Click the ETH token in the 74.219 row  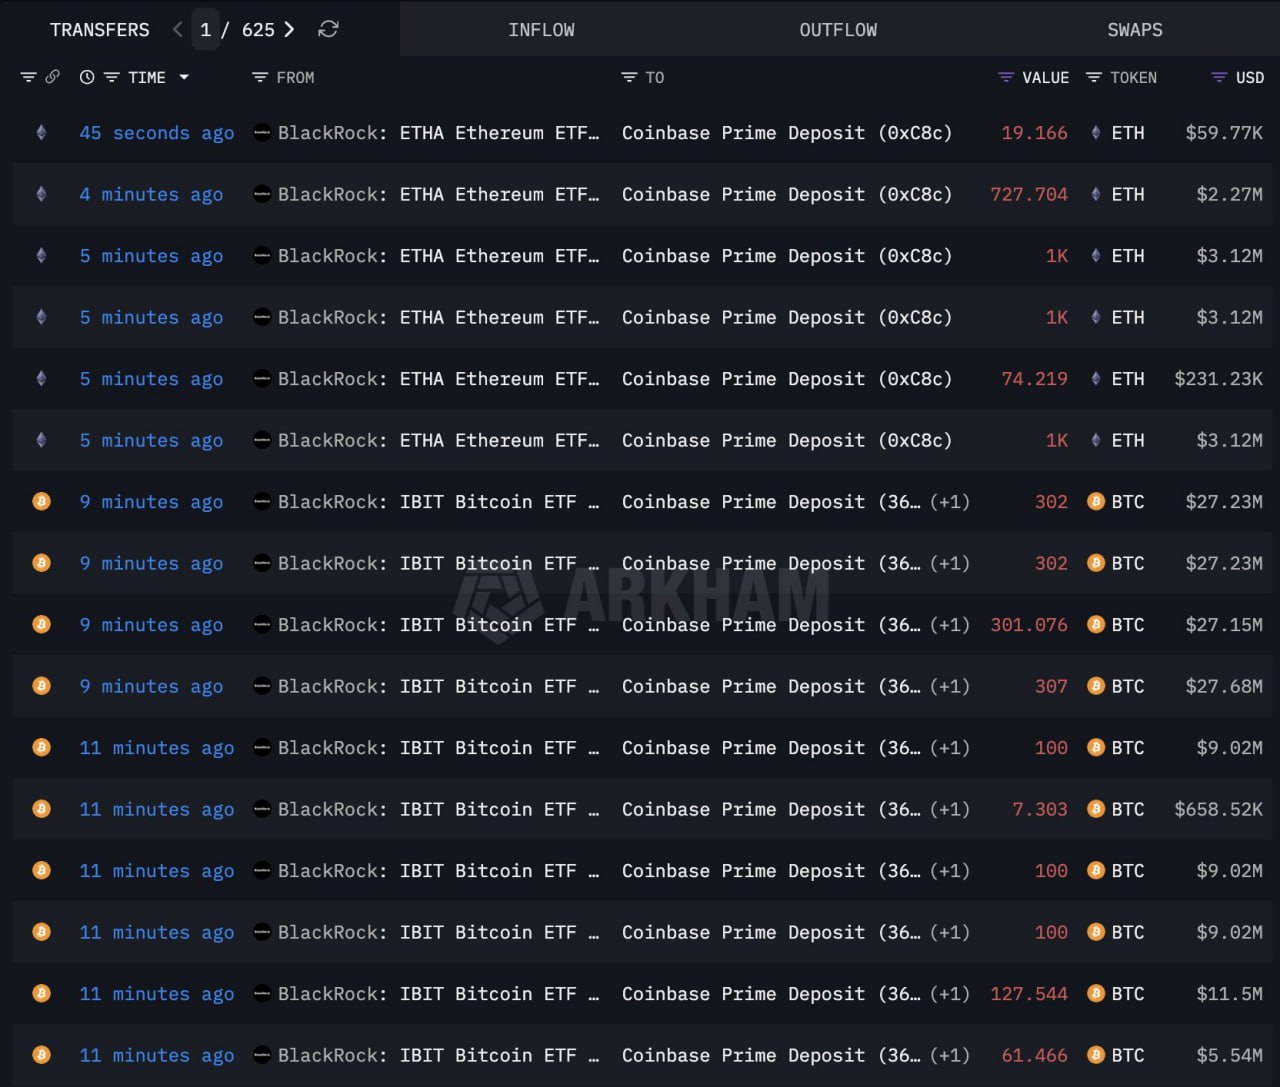click(x=1127, y=379)
